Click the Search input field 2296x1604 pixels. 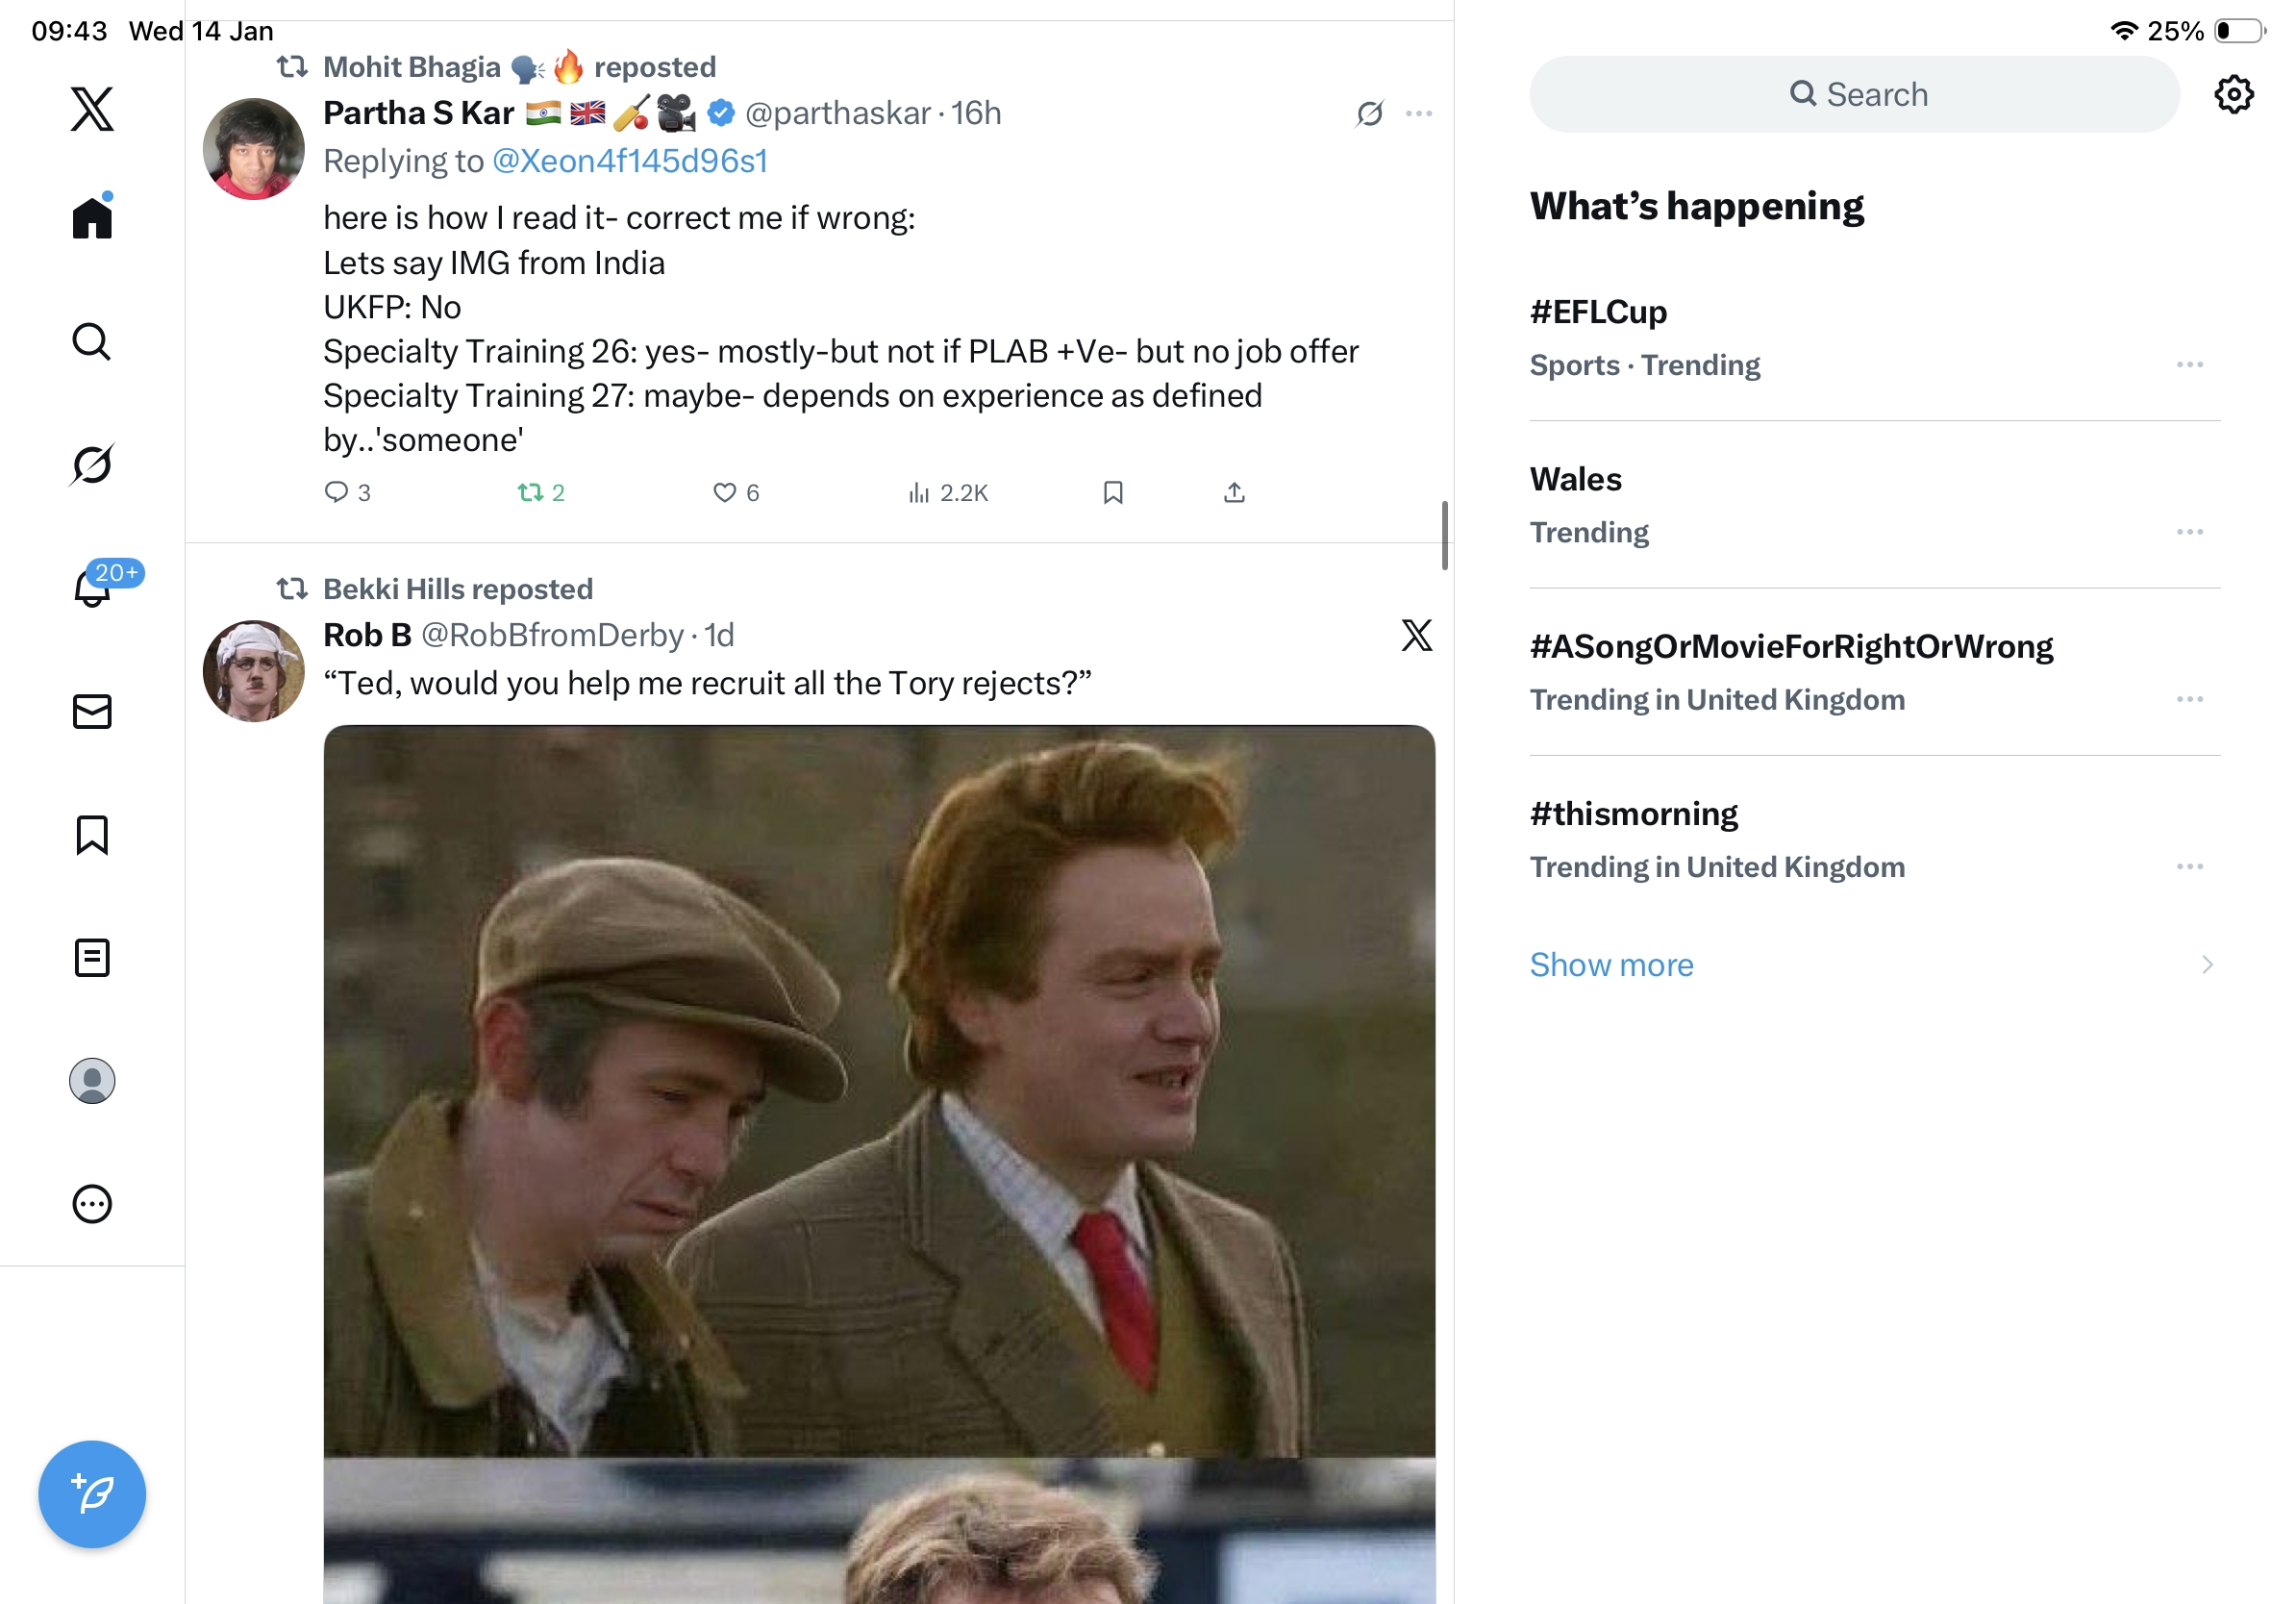tap(1854, 94)
